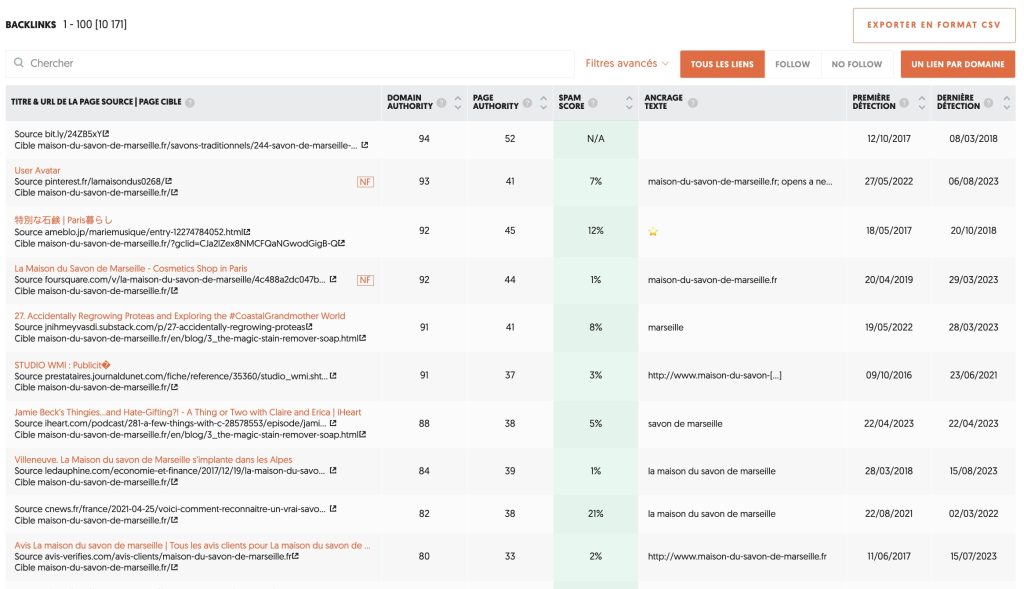1024x589 pixels.
Task: Open external link icon for avis-verifies.com source
Action: 296,556
